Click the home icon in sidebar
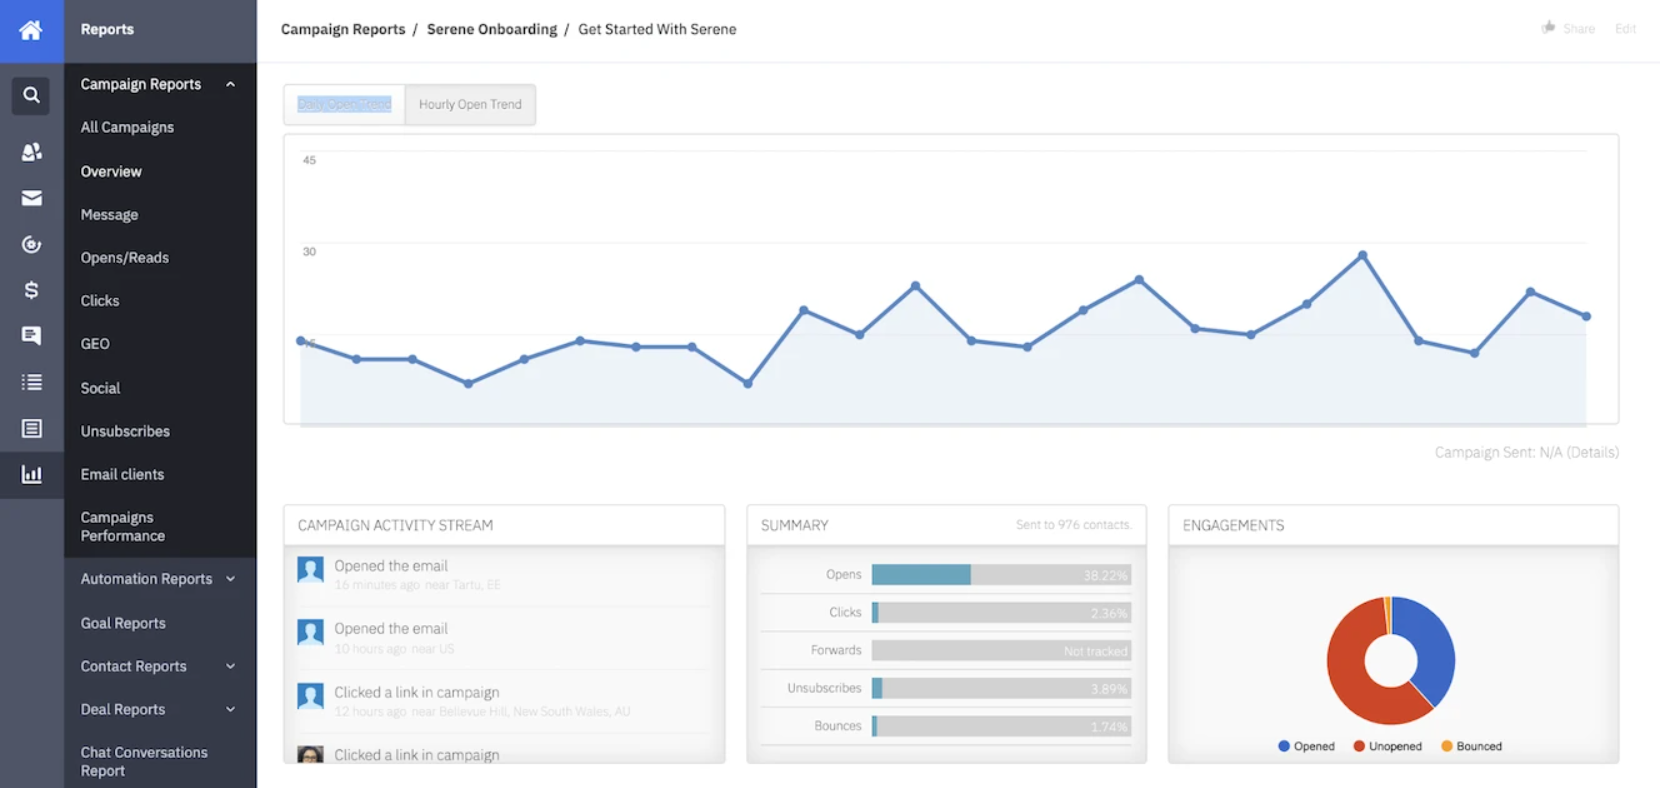 point(31,30)
